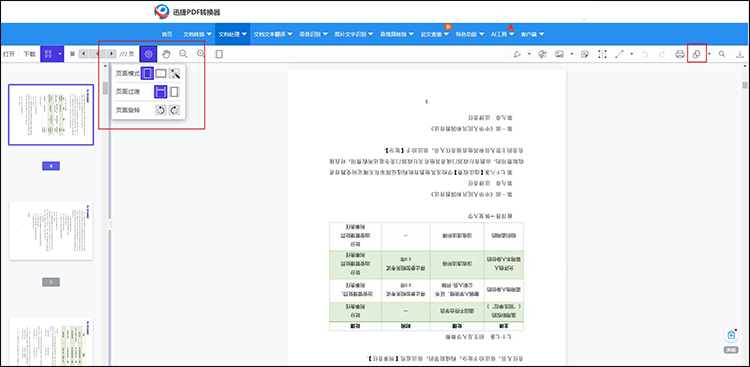
Task: Open the 论文查重 menu
Action: tap(435, 34)
